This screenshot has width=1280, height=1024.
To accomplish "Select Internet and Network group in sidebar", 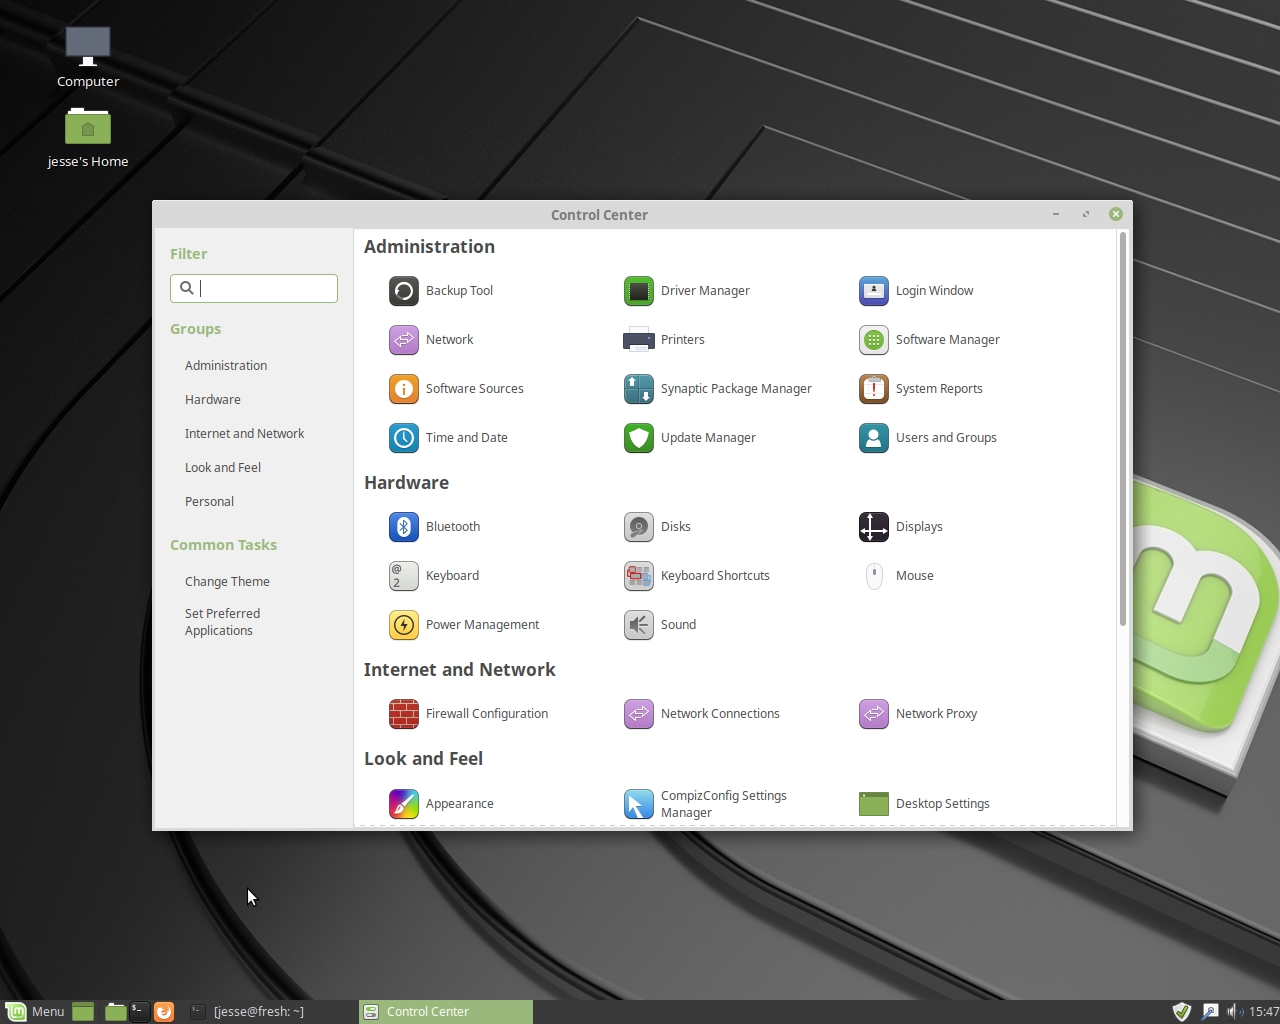I will (245, 434).
